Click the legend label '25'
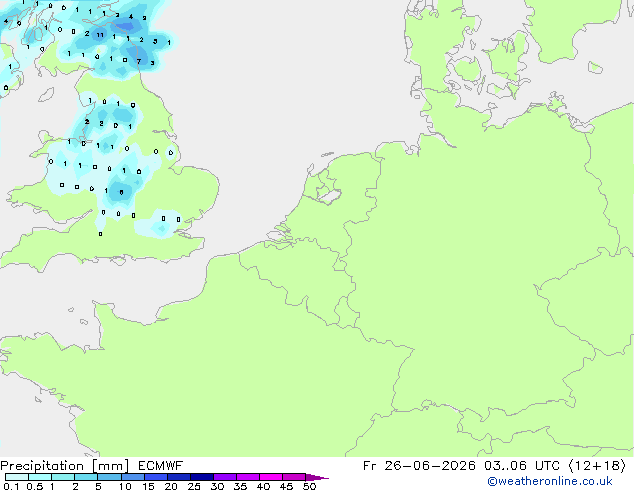This screenshot has height=490, width=634. point(194,486)
